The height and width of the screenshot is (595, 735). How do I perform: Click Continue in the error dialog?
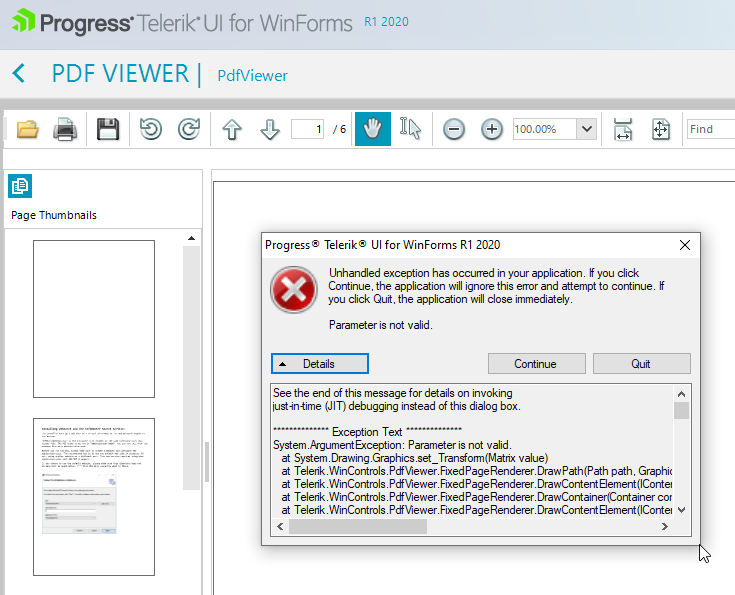537,364
